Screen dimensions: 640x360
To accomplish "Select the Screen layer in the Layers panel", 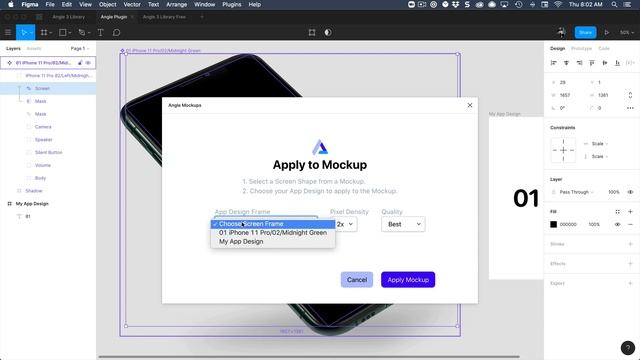I will pyautogui.click(x=48, y=89).
